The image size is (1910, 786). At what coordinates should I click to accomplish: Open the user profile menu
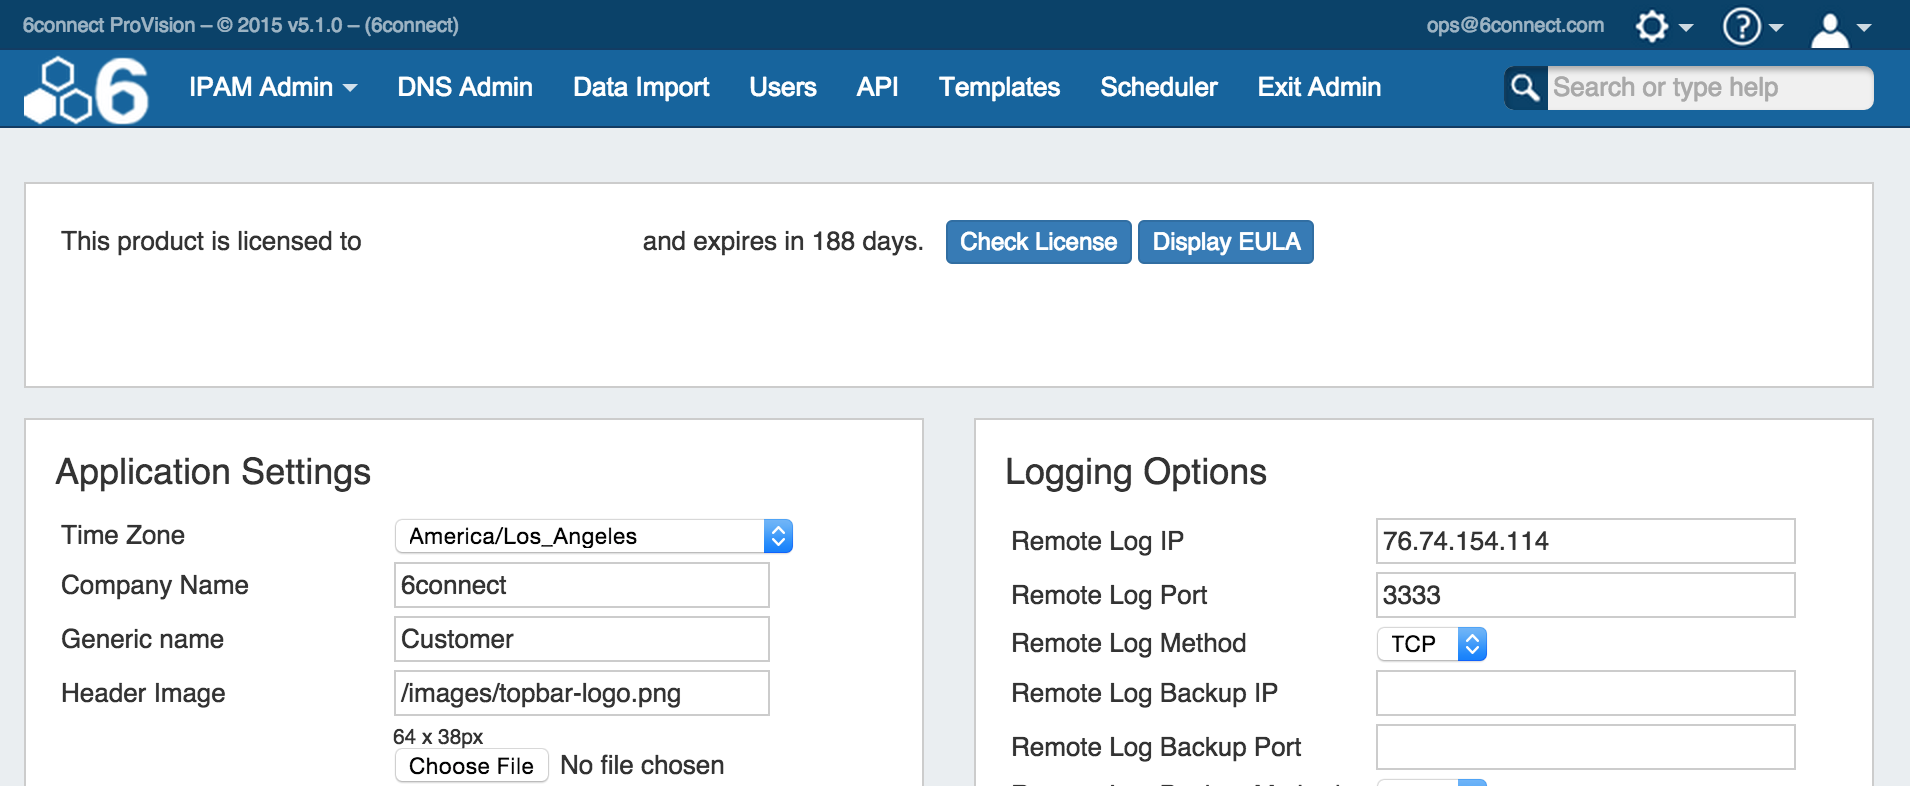[x=1839, y=29]
